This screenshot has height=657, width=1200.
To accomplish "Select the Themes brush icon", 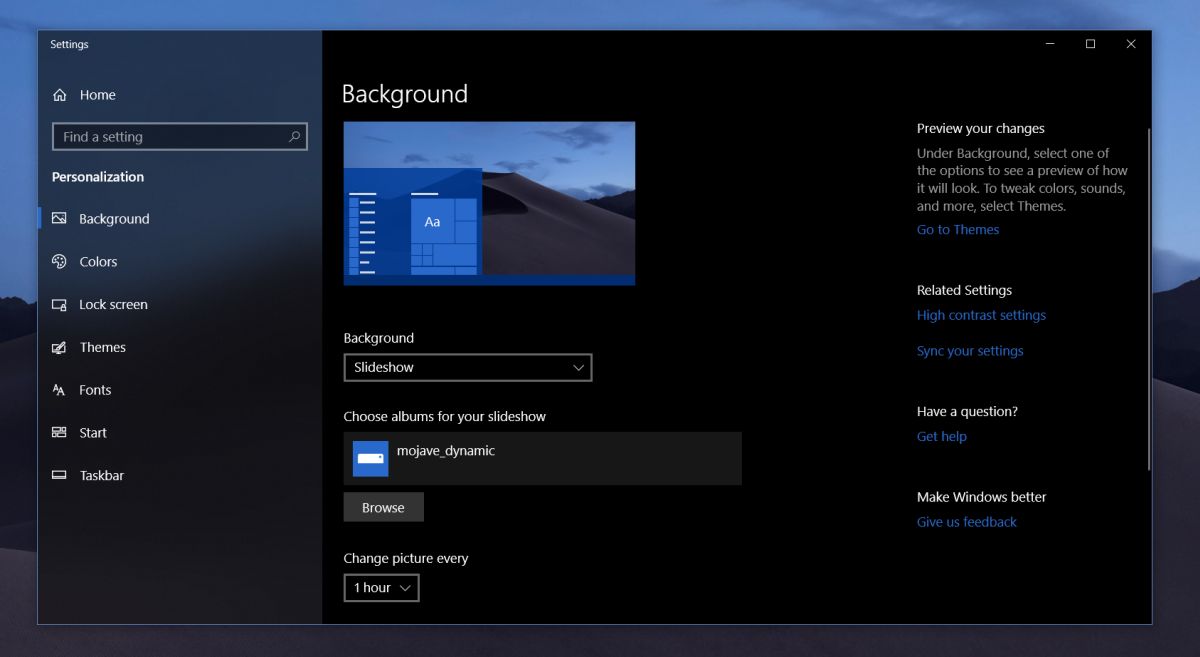I will (x=61, y=347).
